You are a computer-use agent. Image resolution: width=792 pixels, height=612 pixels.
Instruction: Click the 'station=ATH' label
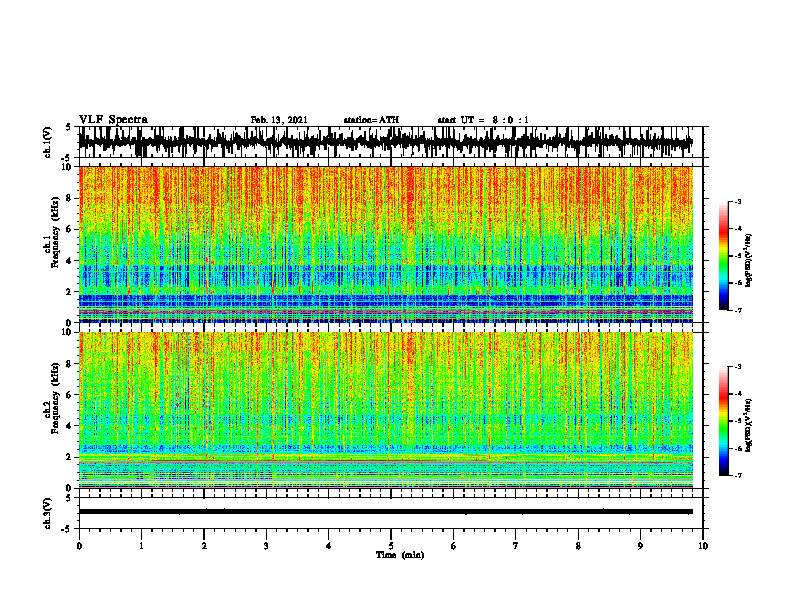click(x=371, y=120)
